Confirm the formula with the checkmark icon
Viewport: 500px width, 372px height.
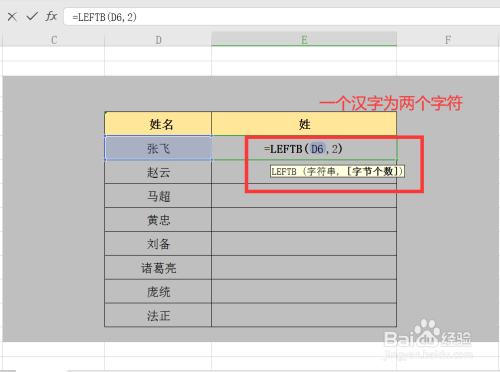tap(32, 16)
